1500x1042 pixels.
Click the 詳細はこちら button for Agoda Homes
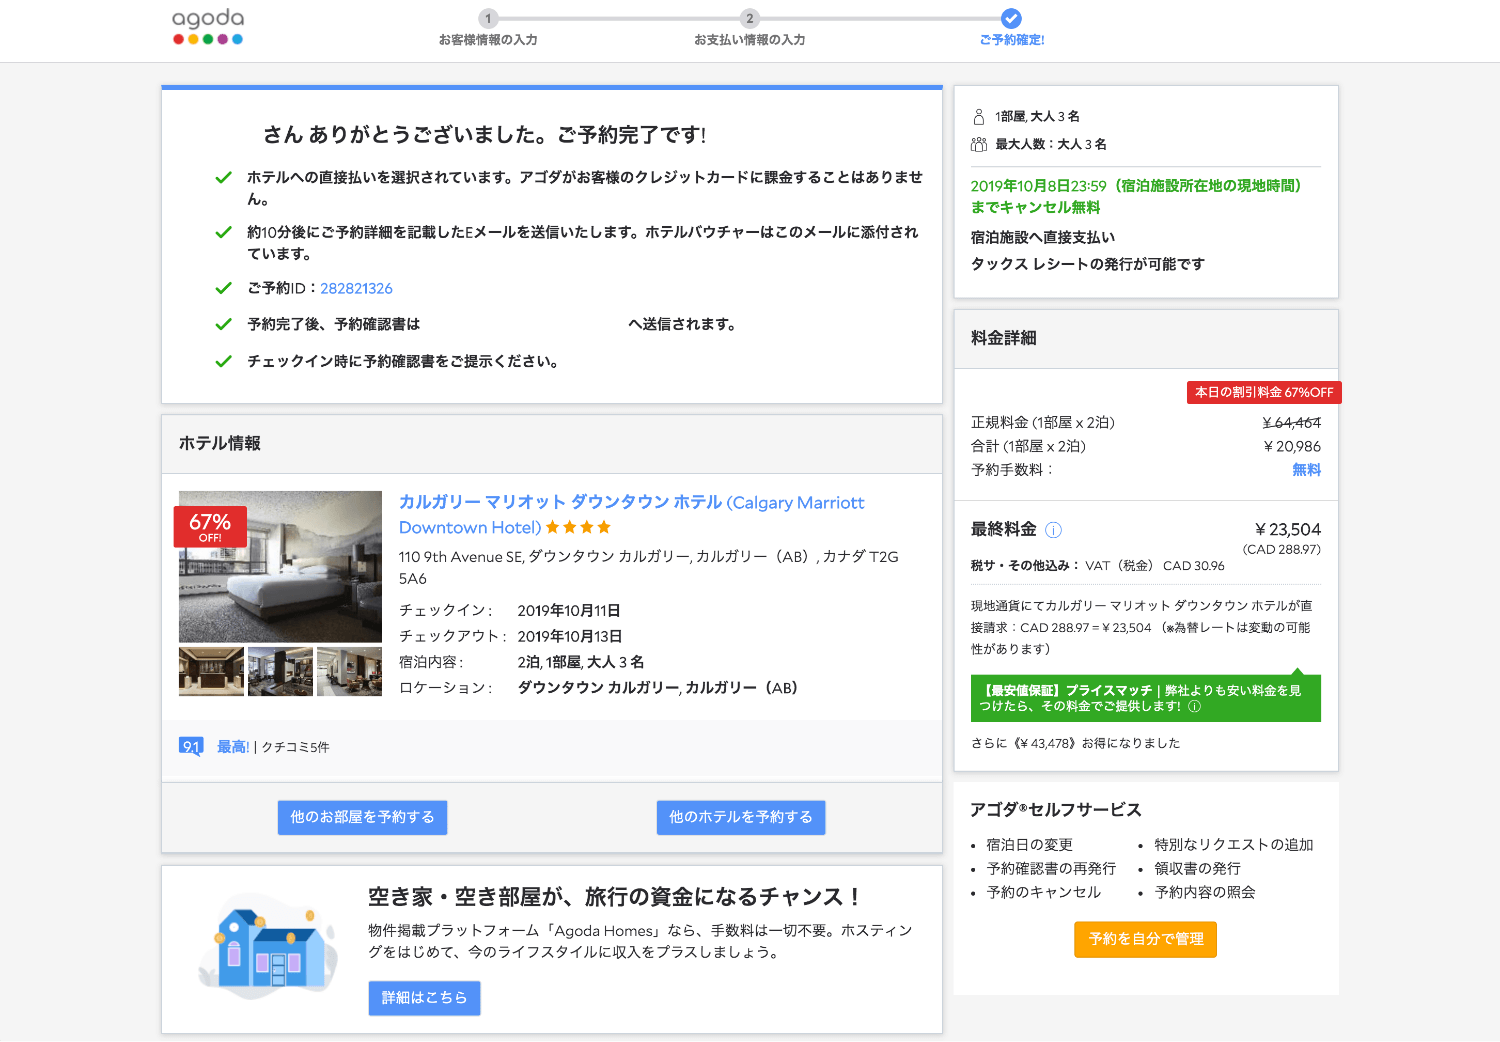[424, 997]
